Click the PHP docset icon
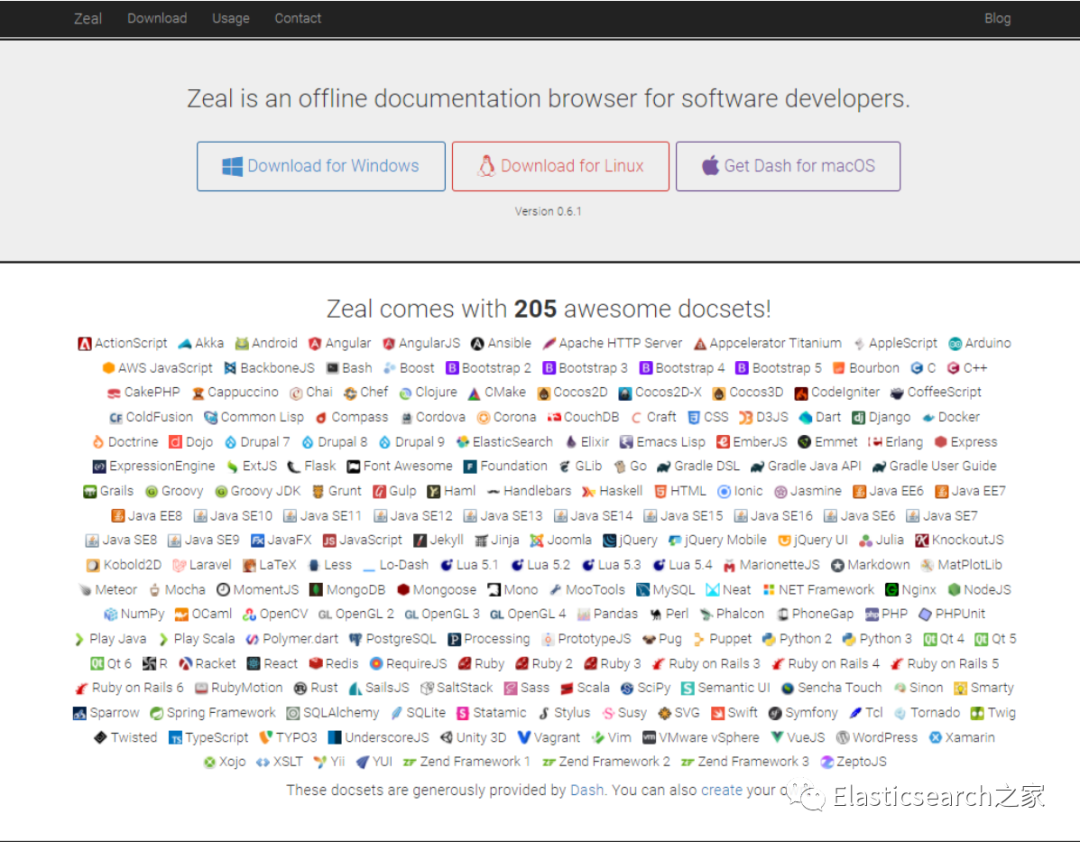Viewport: 1080px width, 842px height. [872, 615]
